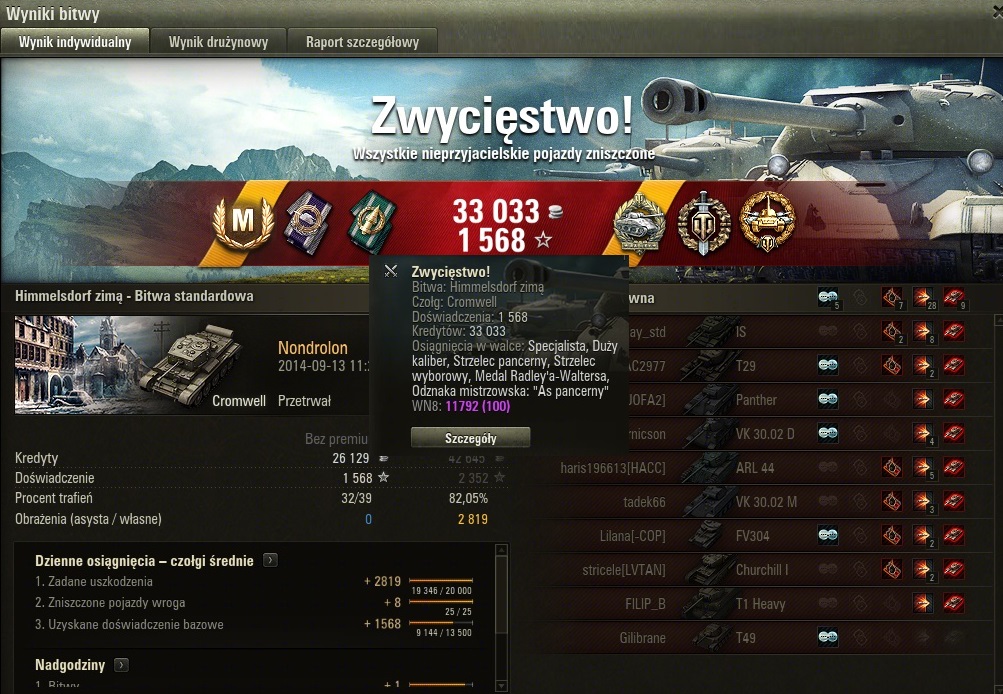This screenshot has width=1003, height=694.
Task: Switch to Raport szczegółowy tab
Action: point(362,42)
